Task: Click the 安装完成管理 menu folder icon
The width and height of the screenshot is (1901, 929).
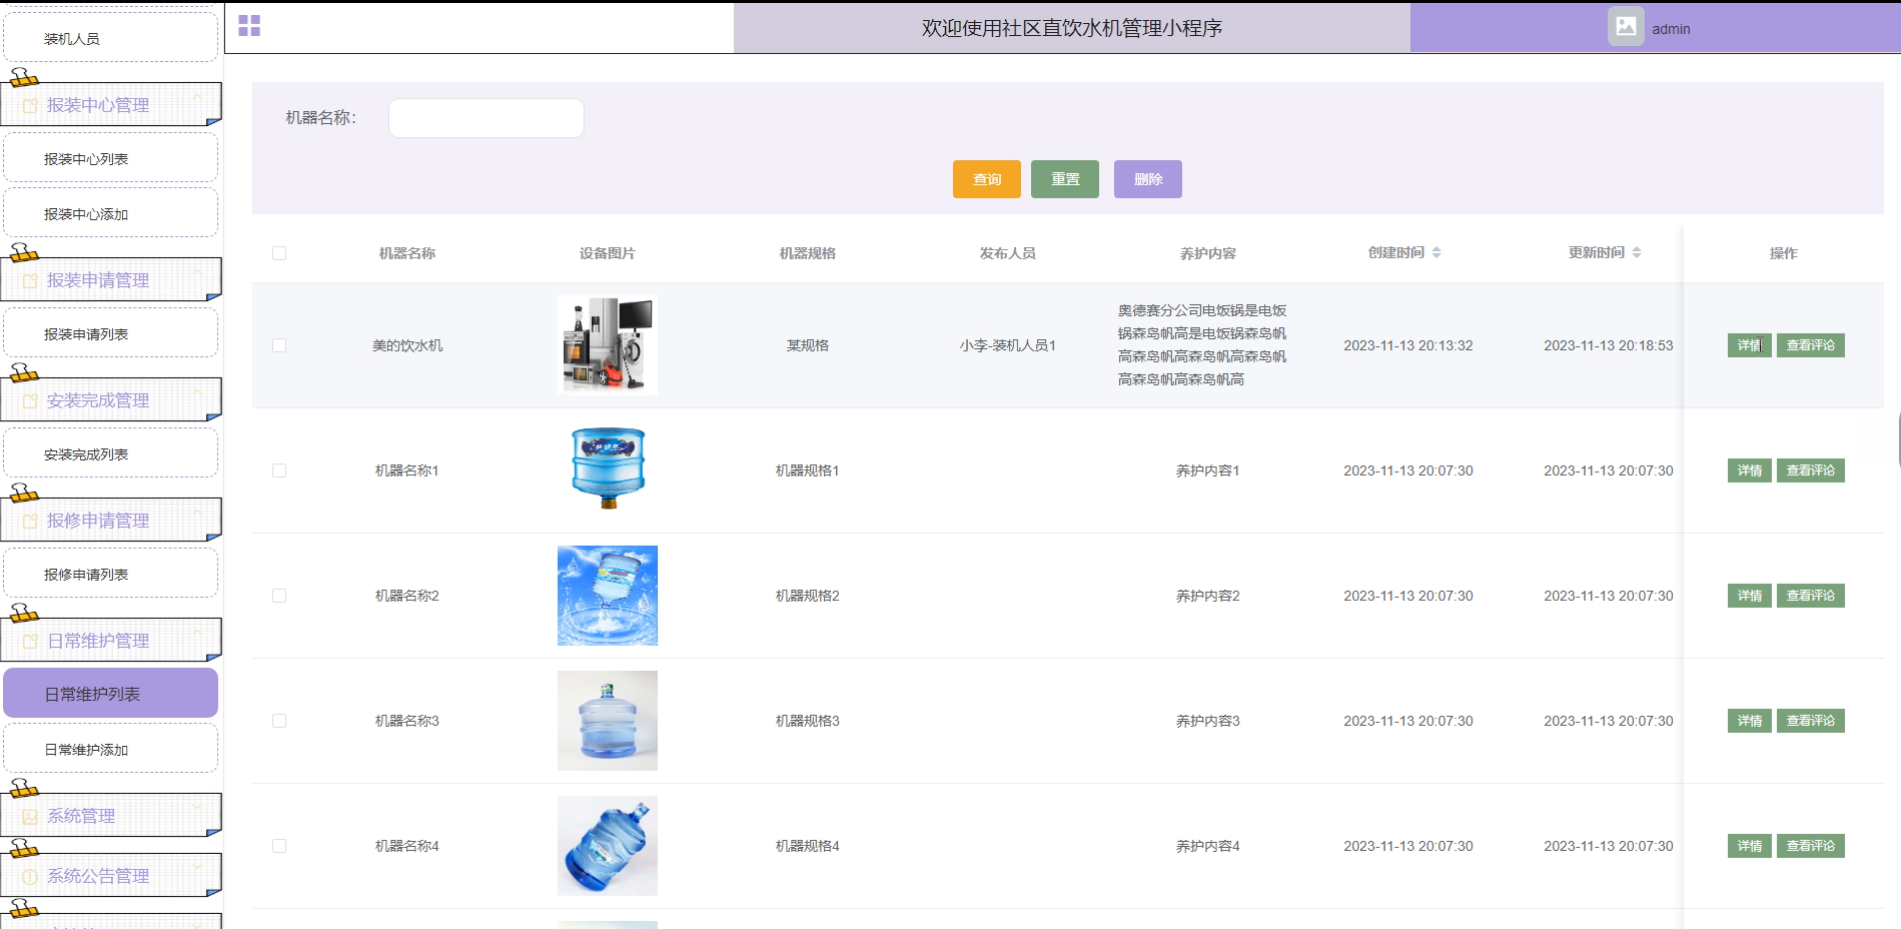Action: click(x=30, y=401)
